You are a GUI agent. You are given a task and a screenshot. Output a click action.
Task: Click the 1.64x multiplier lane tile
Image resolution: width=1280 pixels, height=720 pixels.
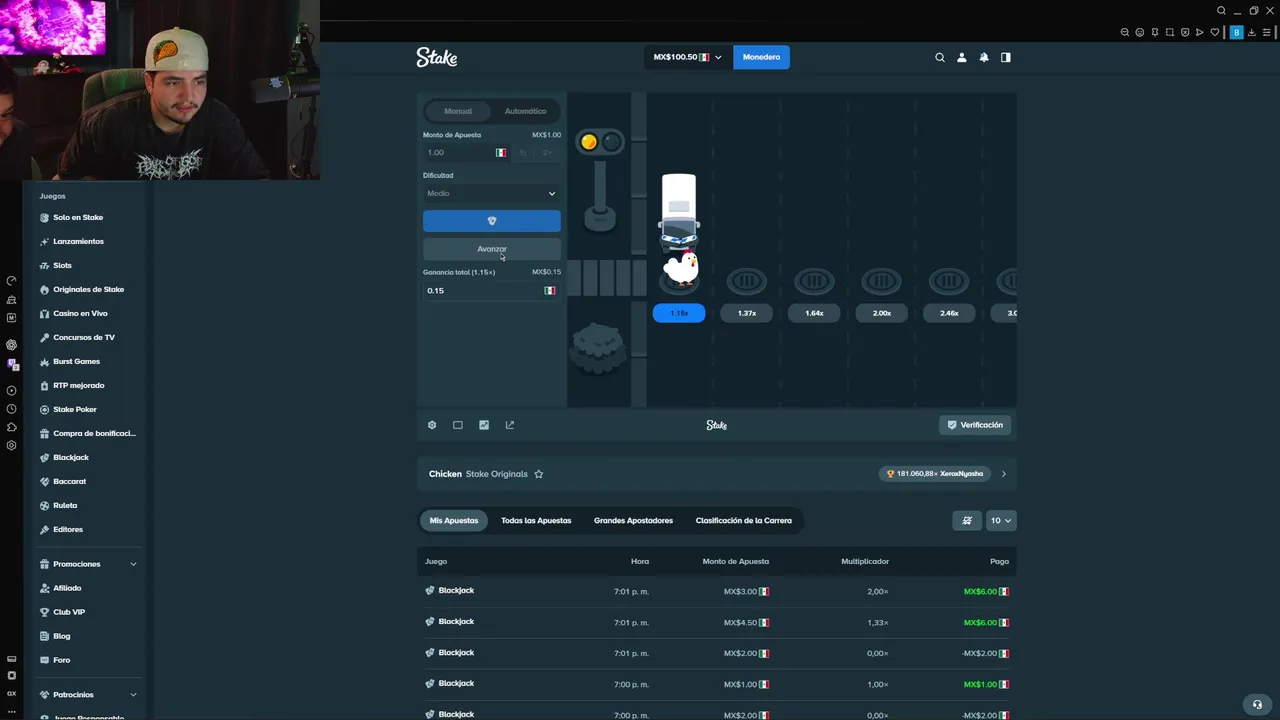coord(814,313)
